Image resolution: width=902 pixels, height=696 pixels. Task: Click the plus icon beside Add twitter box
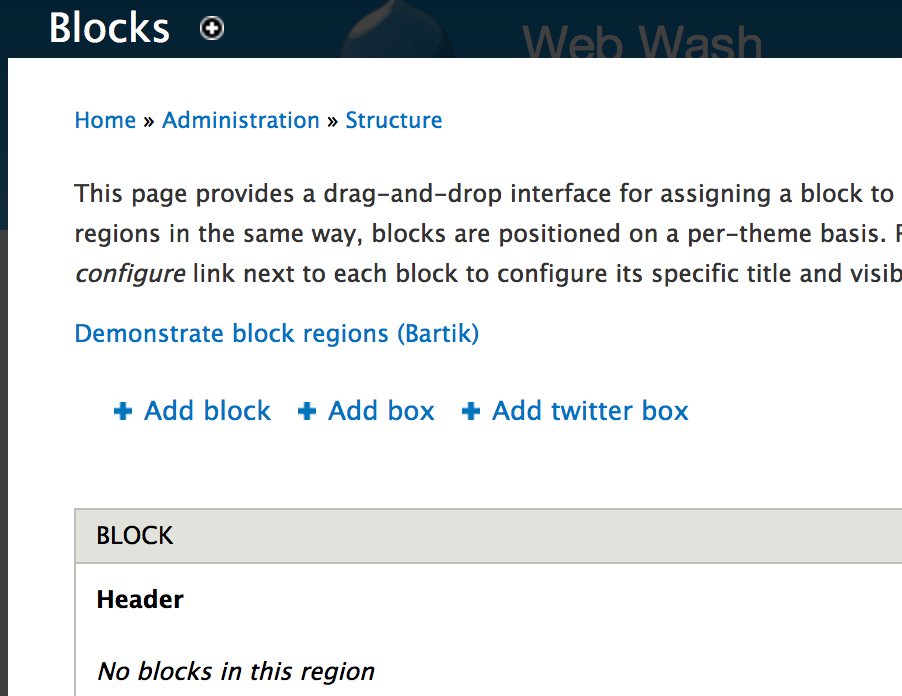coord(470,410)
